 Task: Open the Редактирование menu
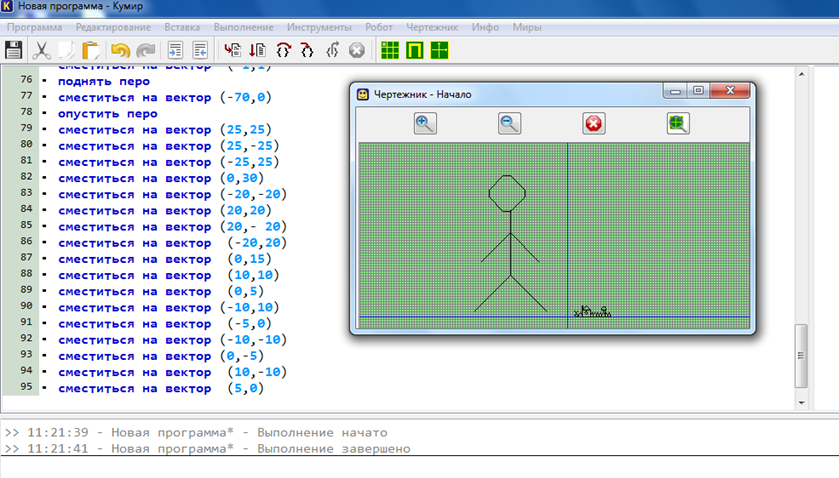pos(113,27)
